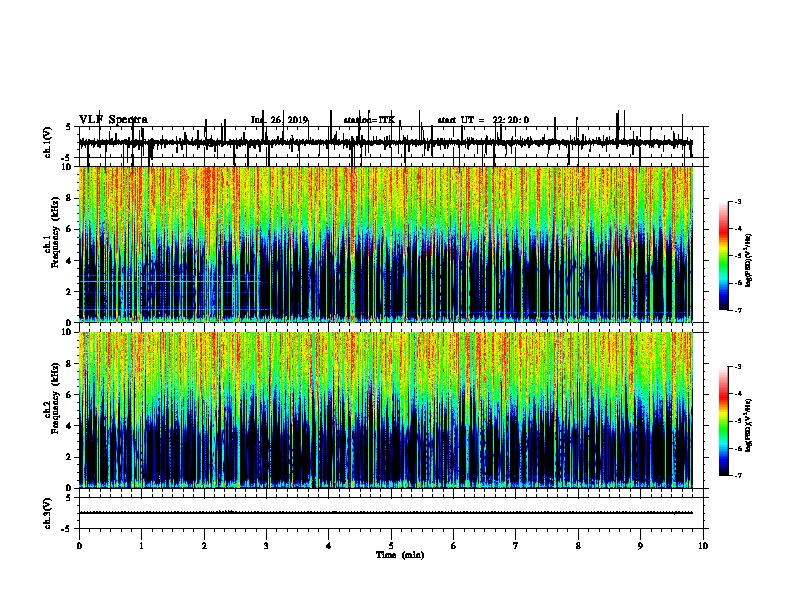Click the "6" kHz tick on ch.1 spectrogram
792x612 pixels.
[70, 229]
